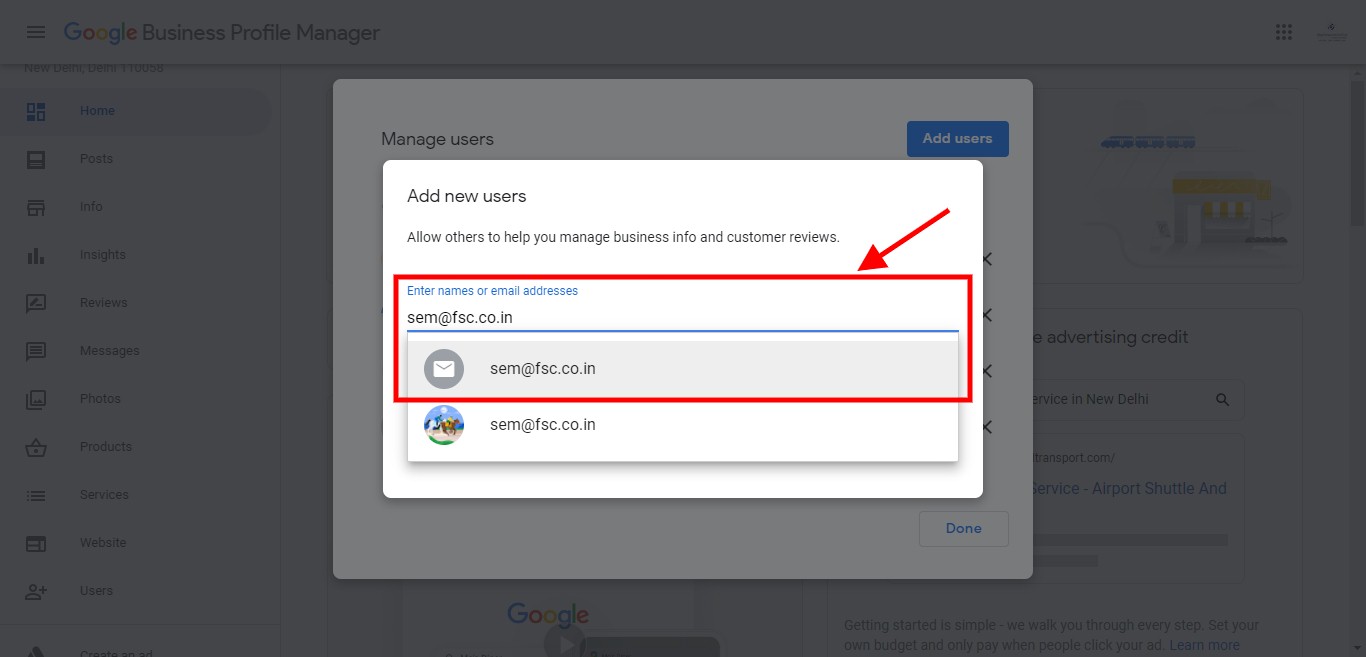Click the Users add-person icon
The image size is (1366, 657).
click(36, 591)
